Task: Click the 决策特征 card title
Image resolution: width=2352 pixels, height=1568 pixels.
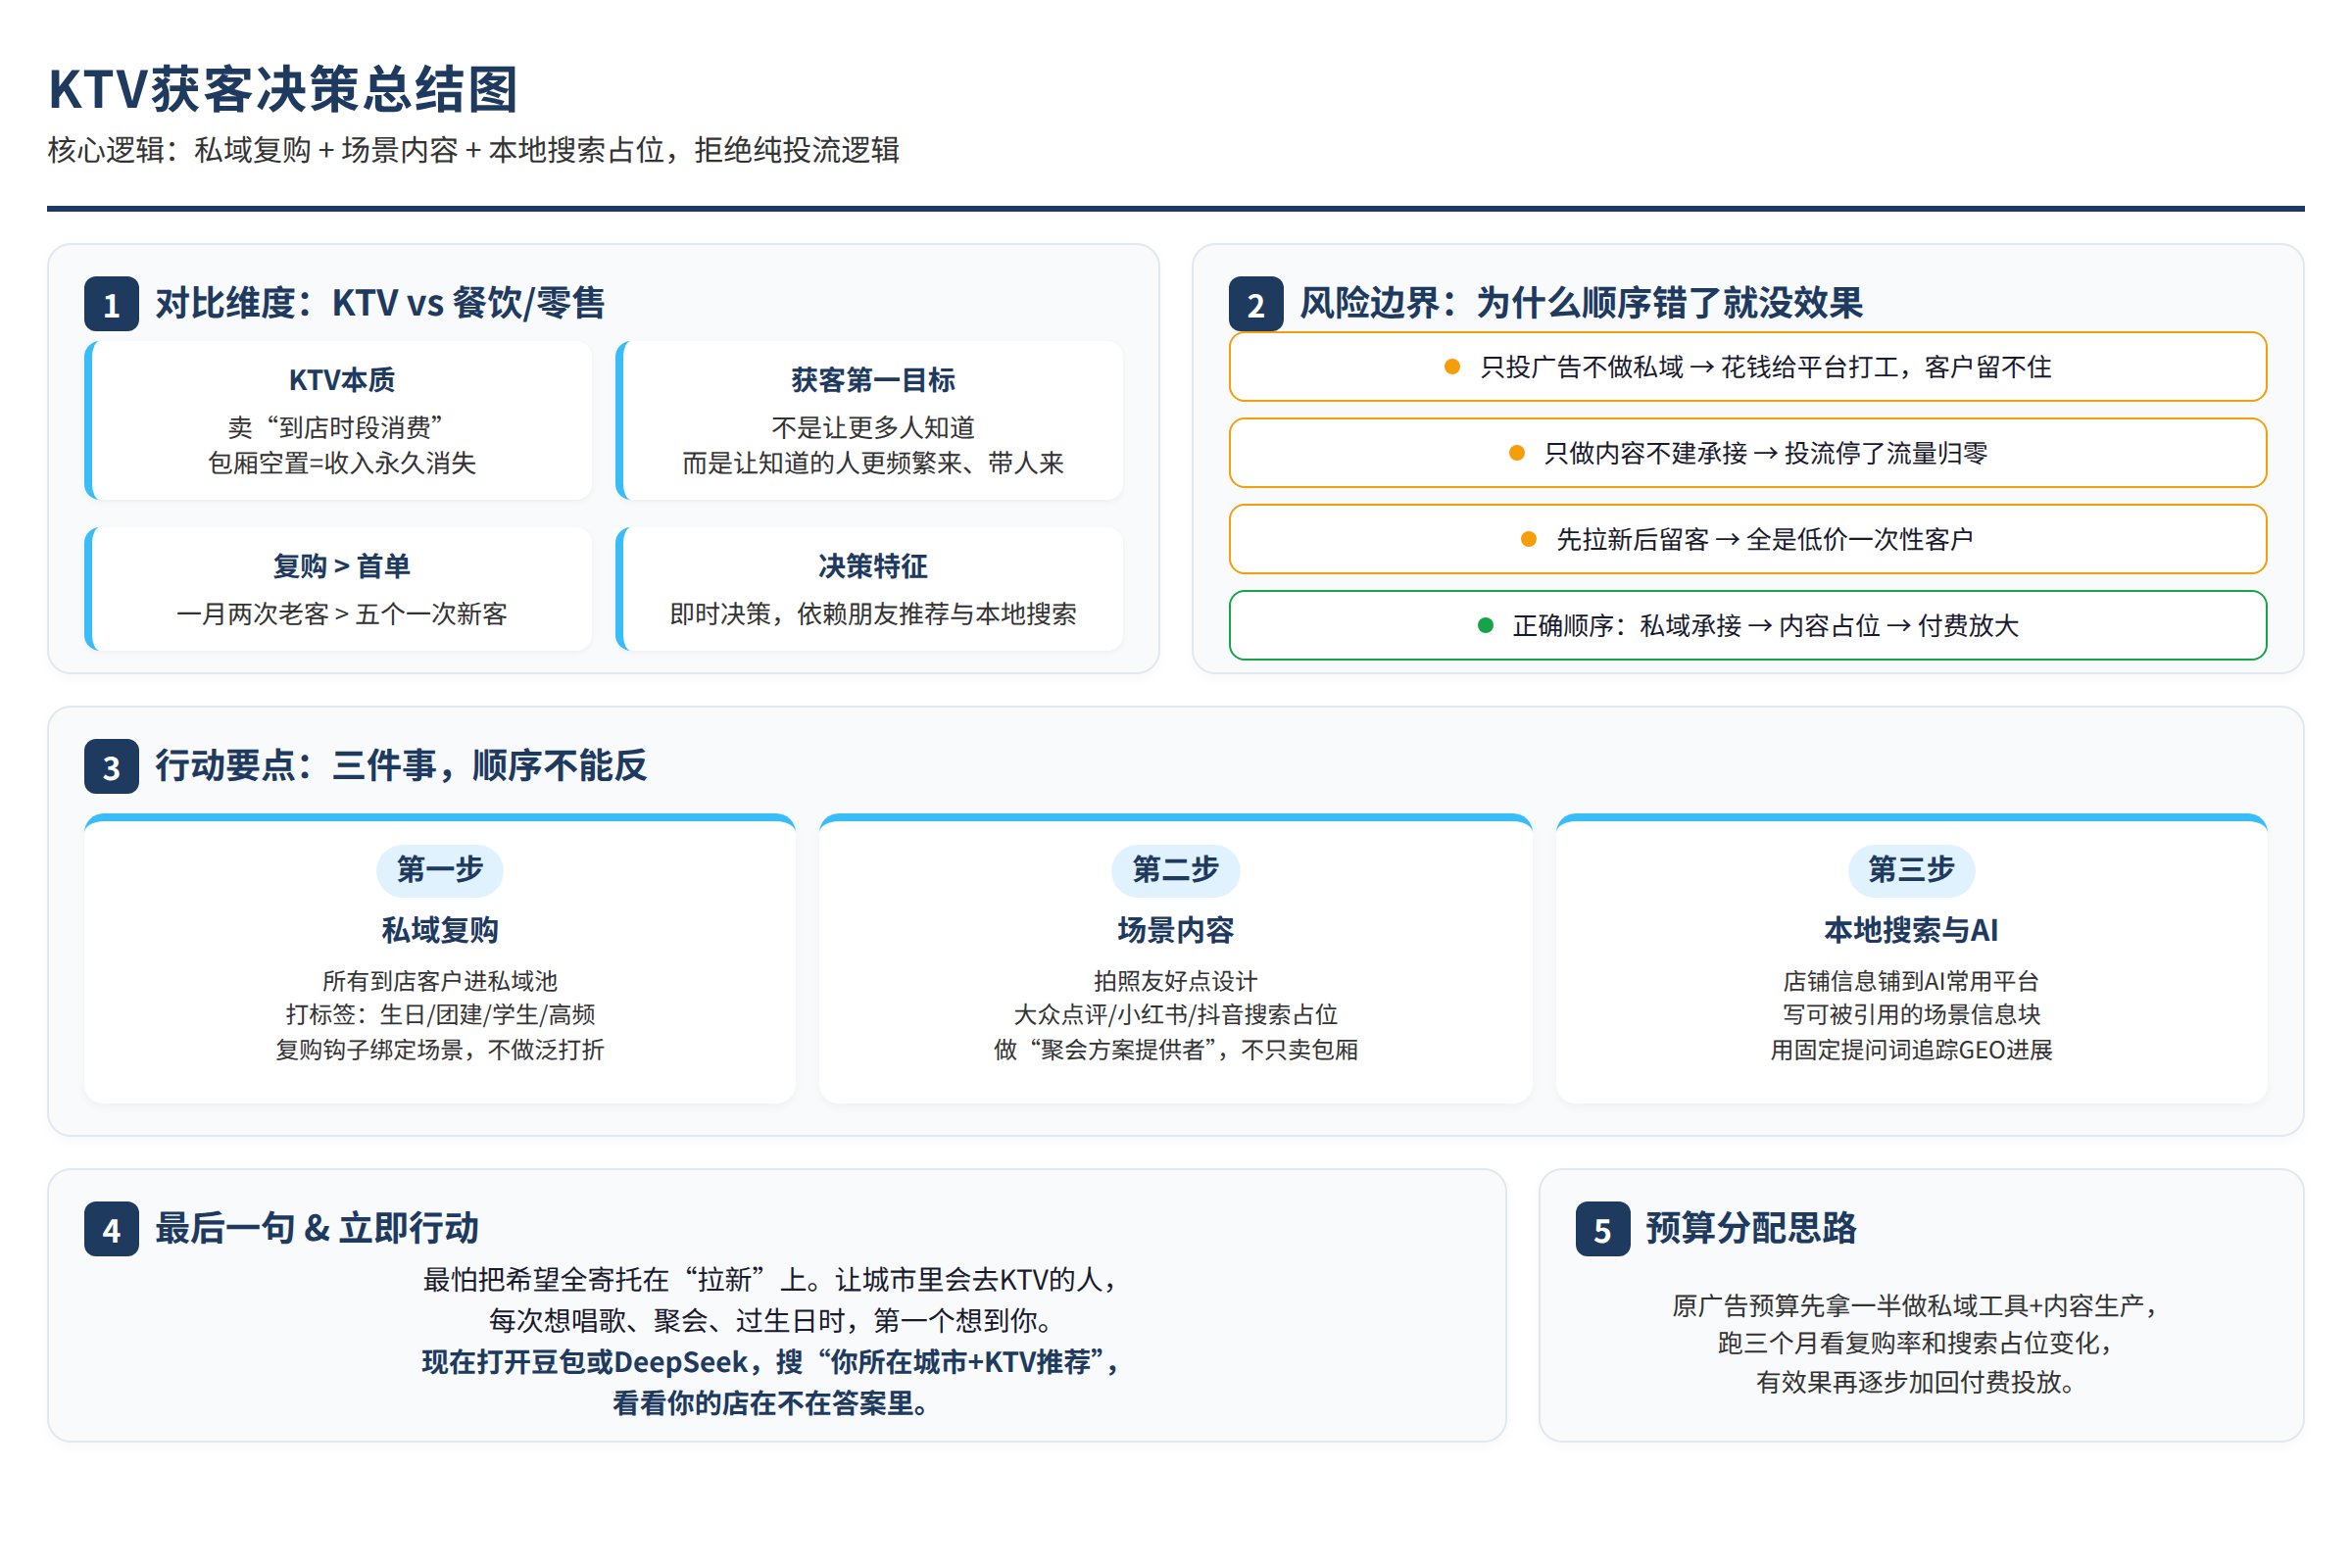Action: pos(873,566)
